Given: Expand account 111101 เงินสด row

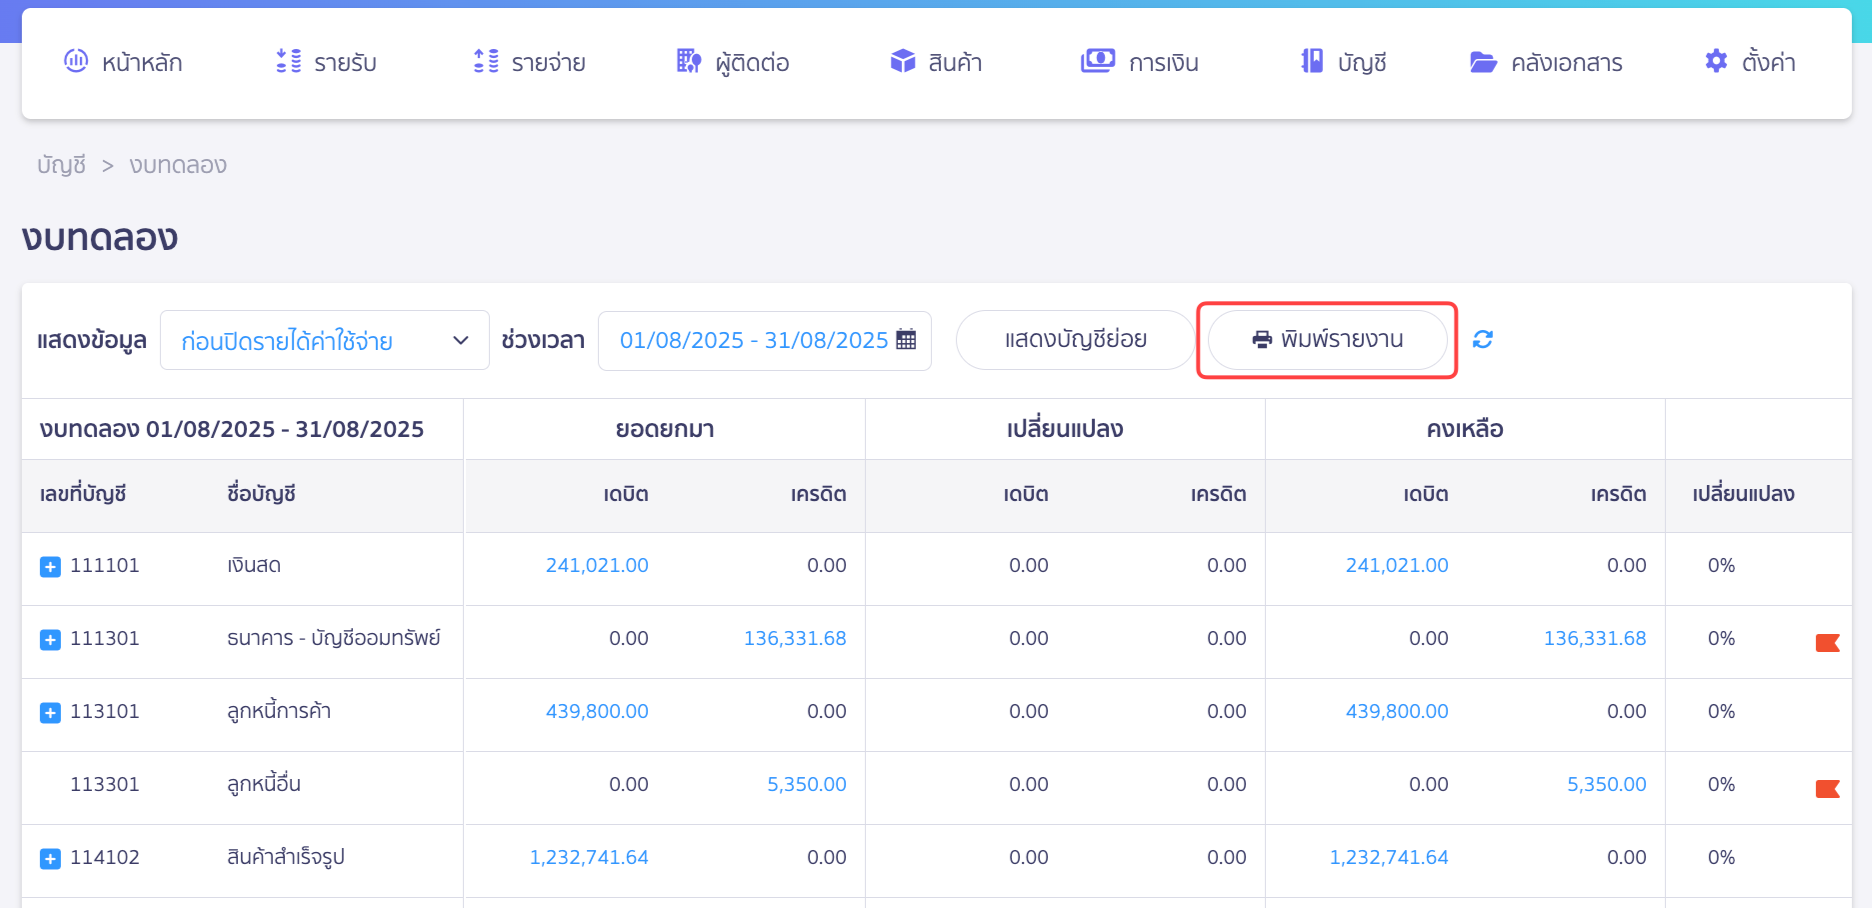Looking at the screenshot, I should tap(50, 567).
